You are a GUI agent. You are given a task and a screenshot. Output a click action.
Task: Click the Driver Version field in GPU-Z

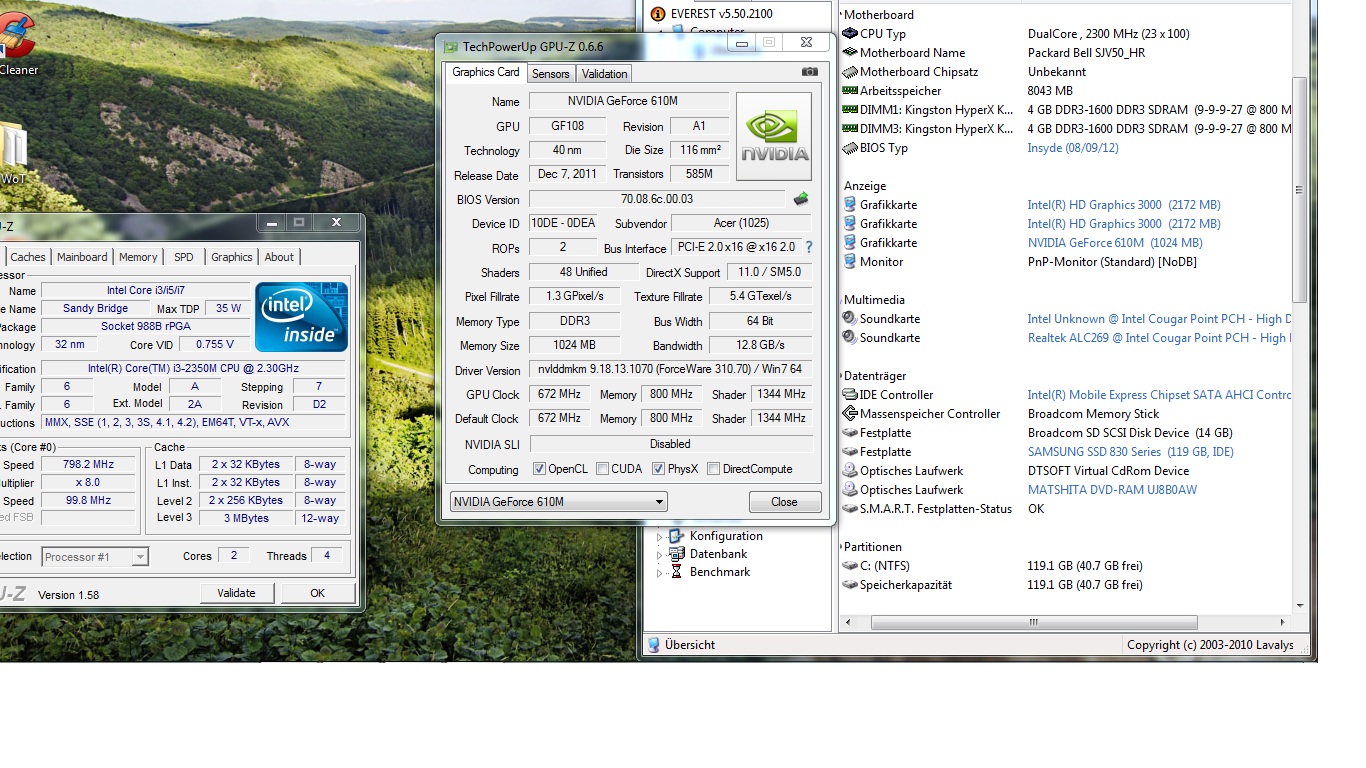click(x=670, y=369)
